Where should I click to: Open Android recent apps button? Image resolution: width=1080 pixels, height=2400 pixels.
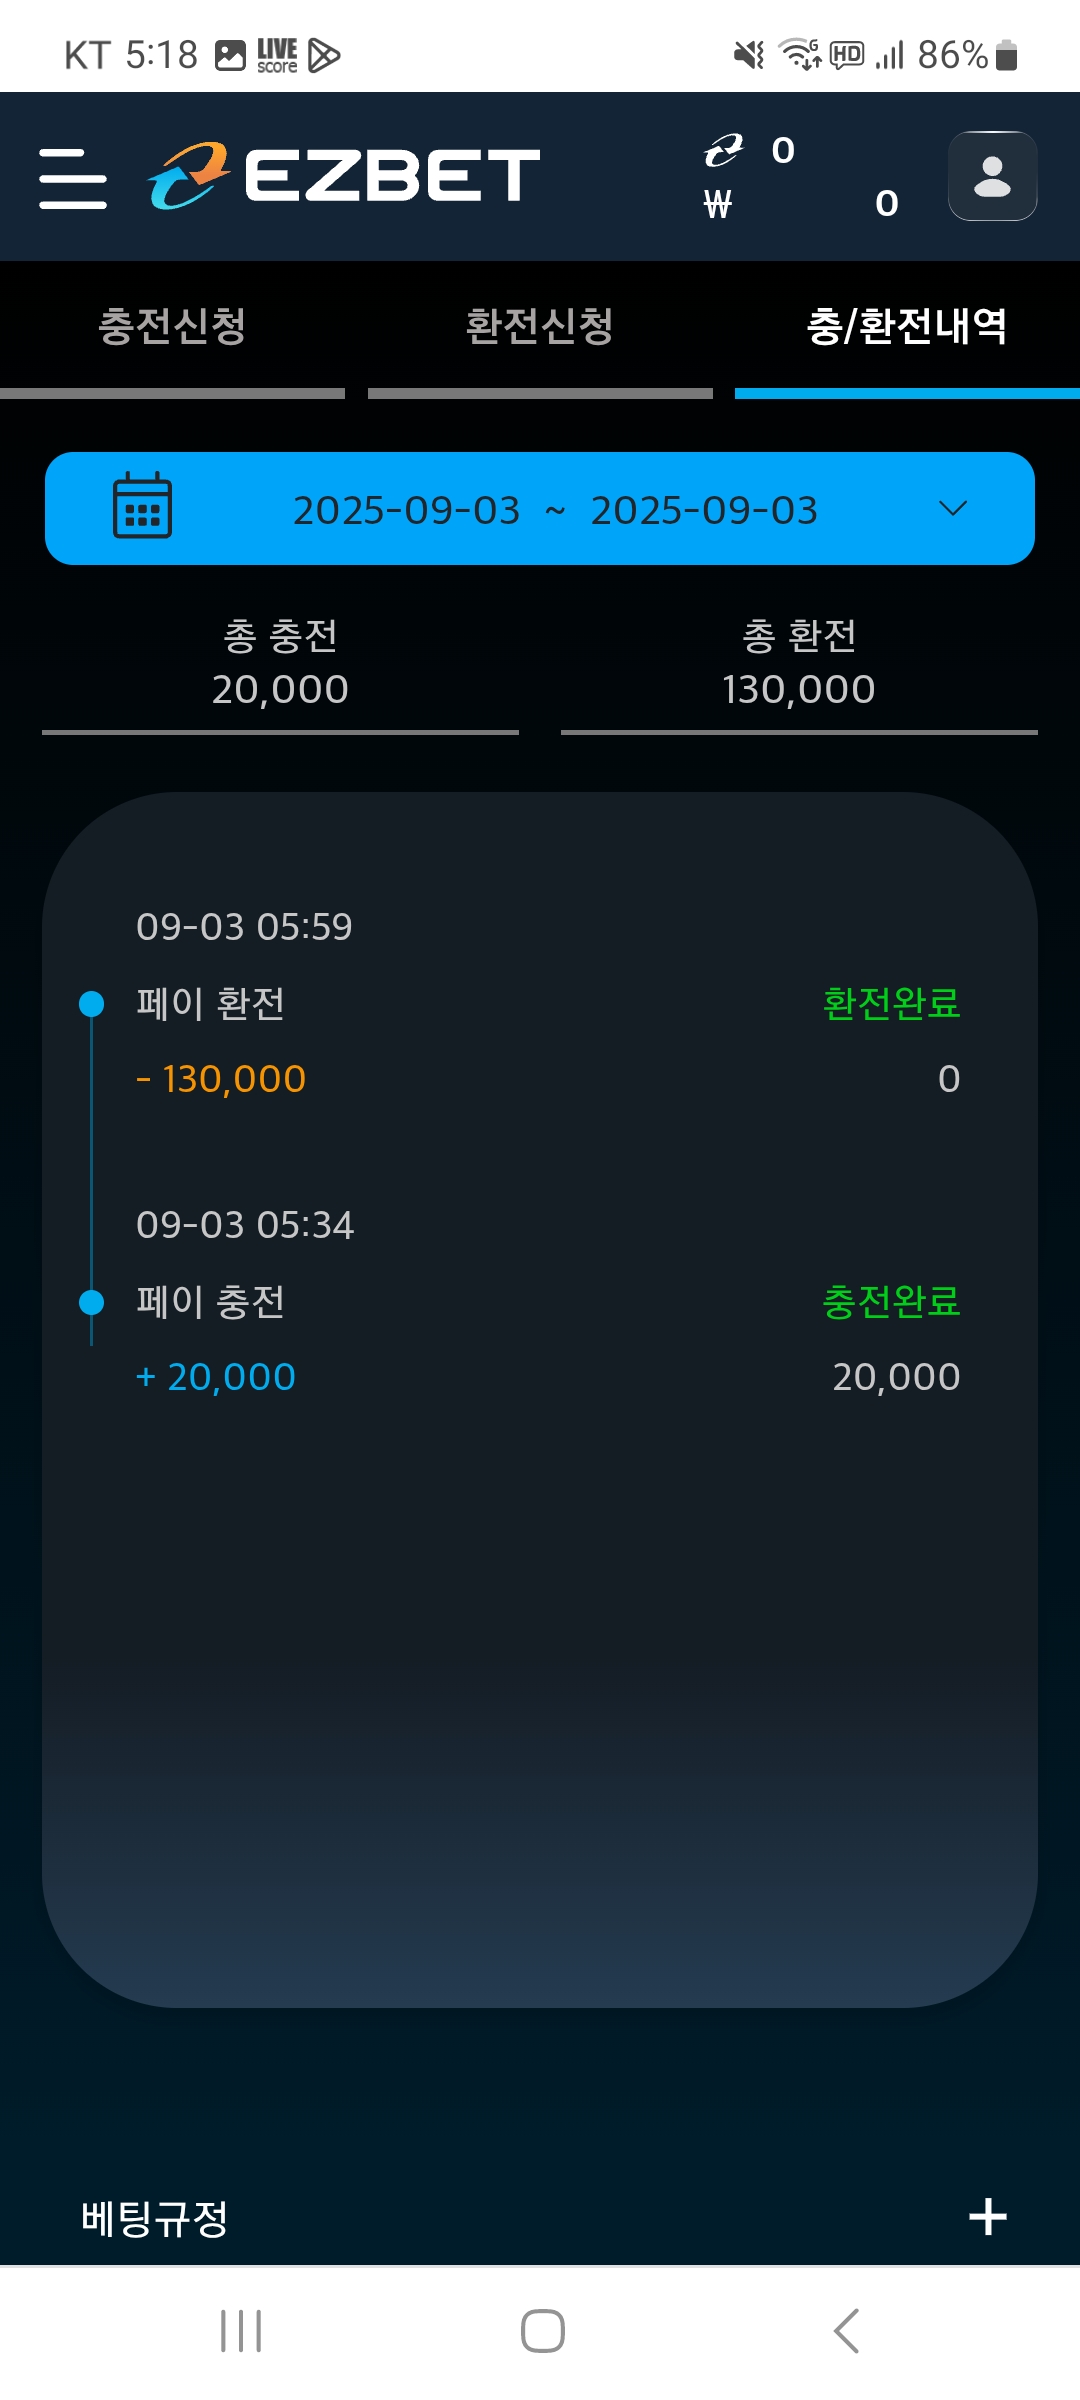(241, 2331)
